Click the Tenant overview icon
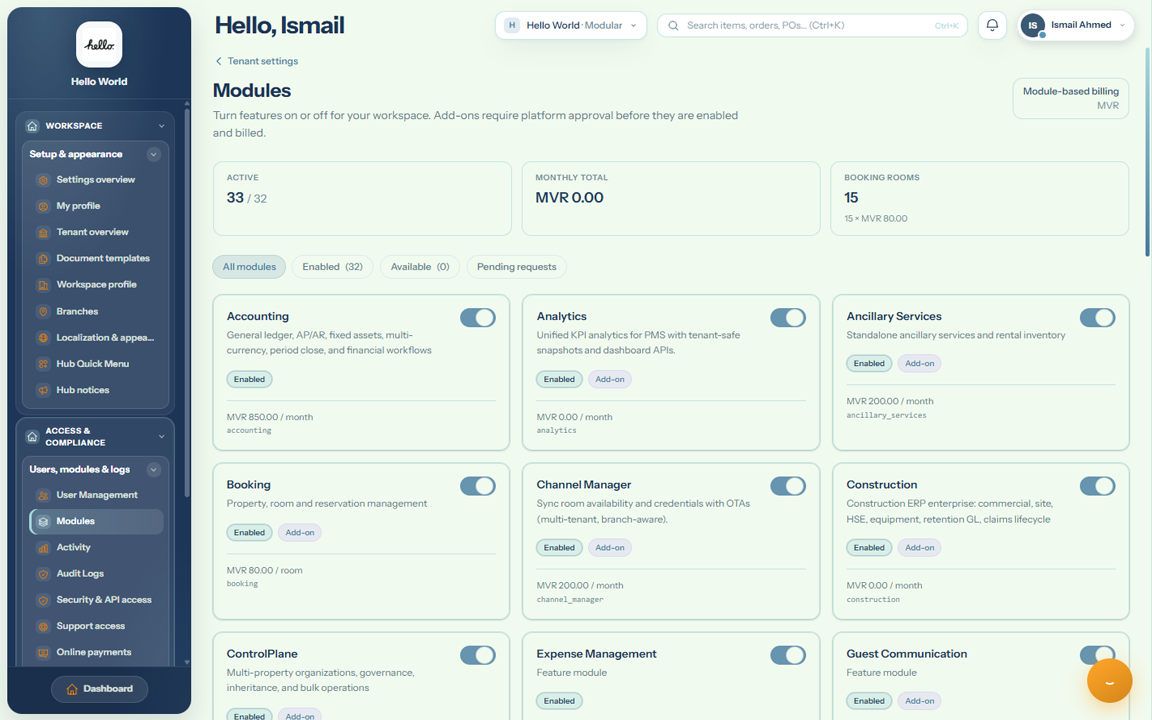This screenshot has height=720, width=1152. pyautogui.click(x=43, y=232)
